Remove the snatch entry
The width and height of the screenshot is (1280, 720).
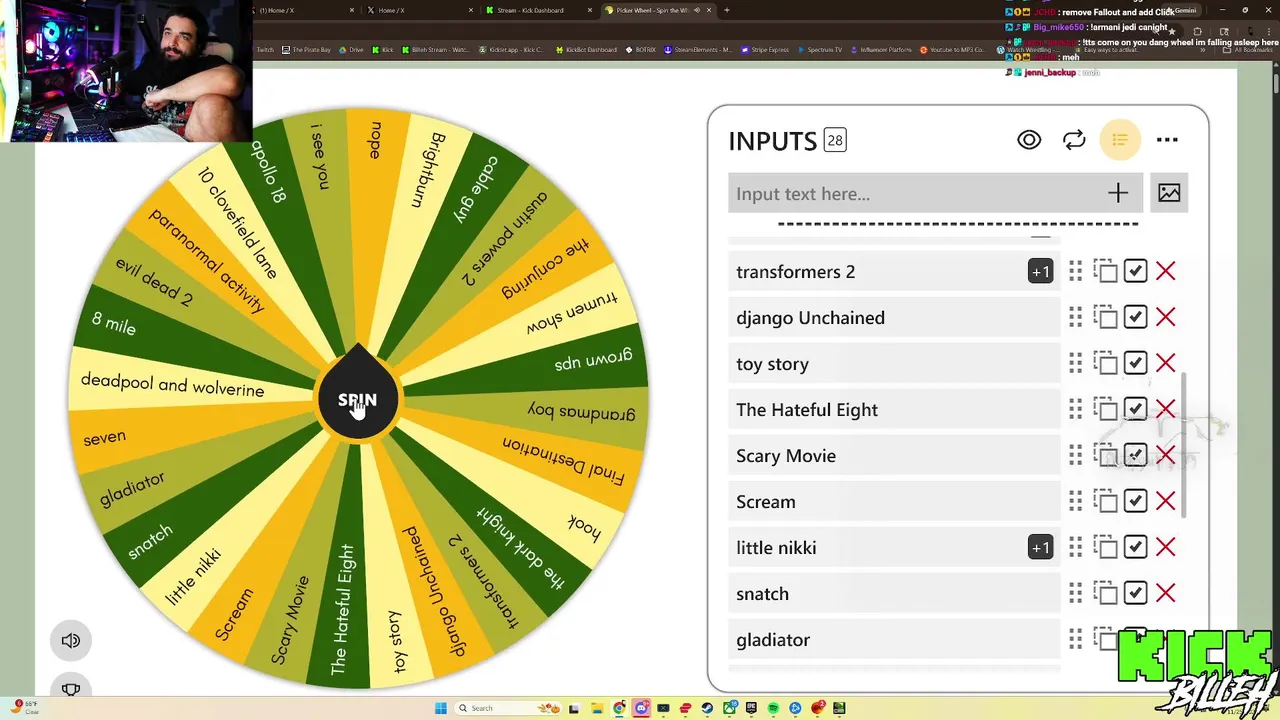[1165, 593]
